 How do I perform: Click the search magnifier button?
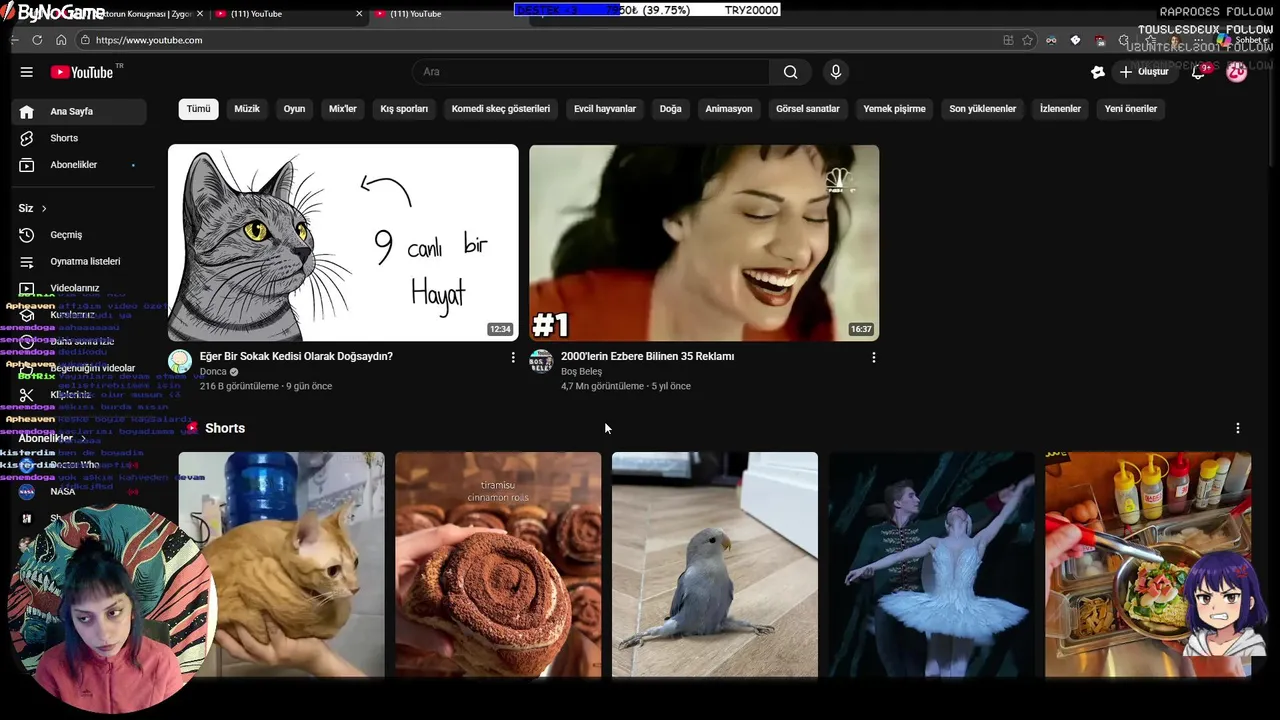[x=790, y=72]
